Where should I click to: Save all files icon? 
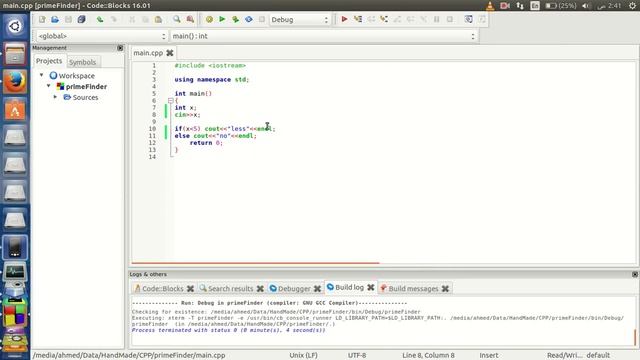pyautogui.click(x=81, y=19)
